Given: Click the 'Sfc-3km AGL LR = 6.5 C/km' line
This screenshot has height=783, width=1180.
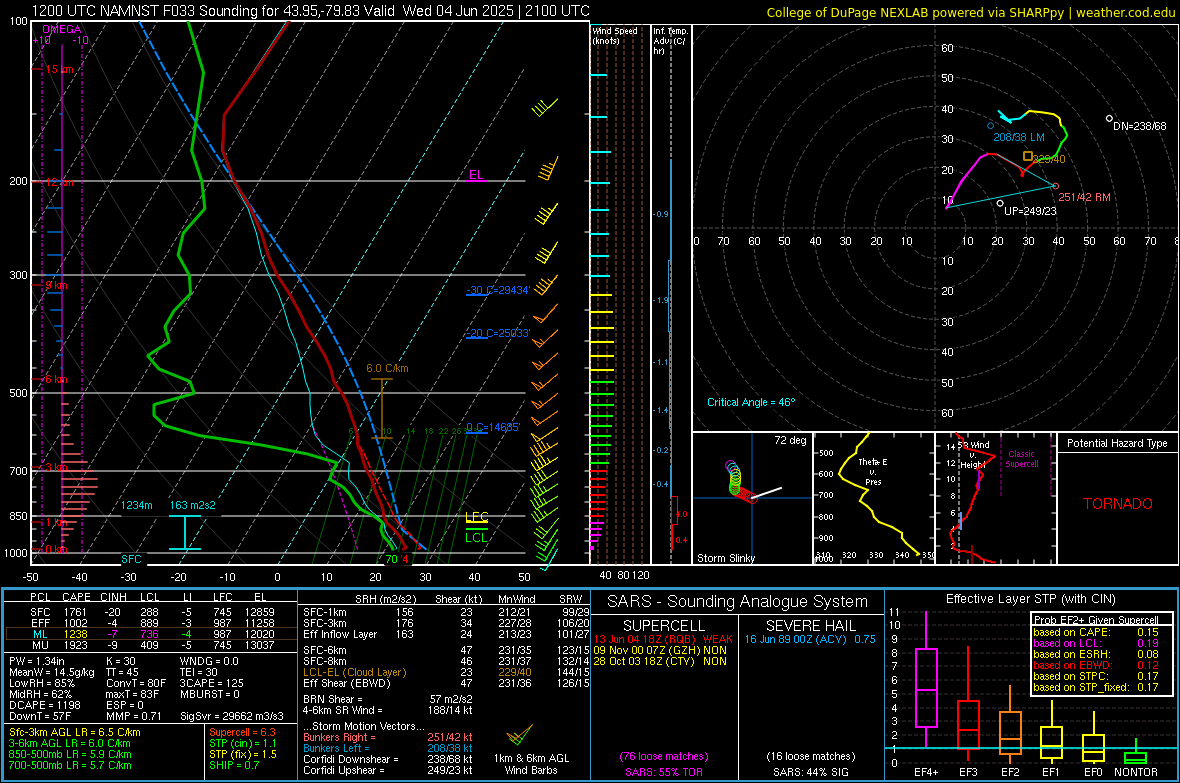Looking at the screenshot, I should 75,732.
